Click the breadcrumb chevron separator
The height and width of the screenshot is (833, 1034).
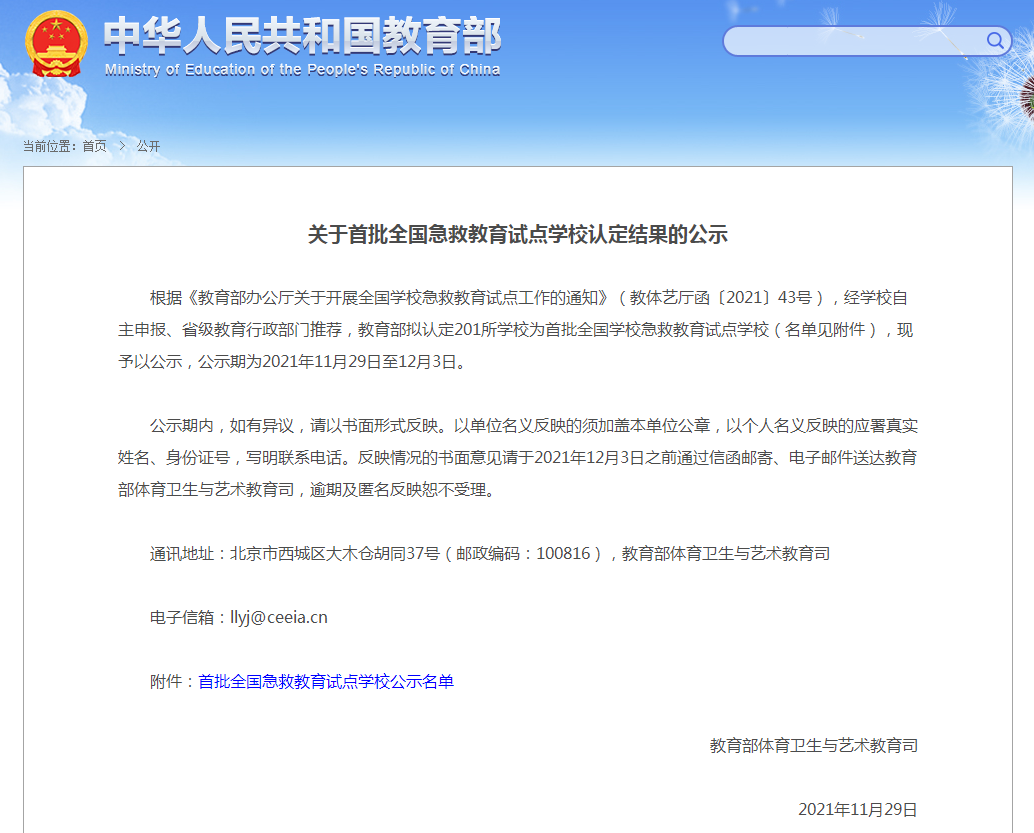click(122, 146)
